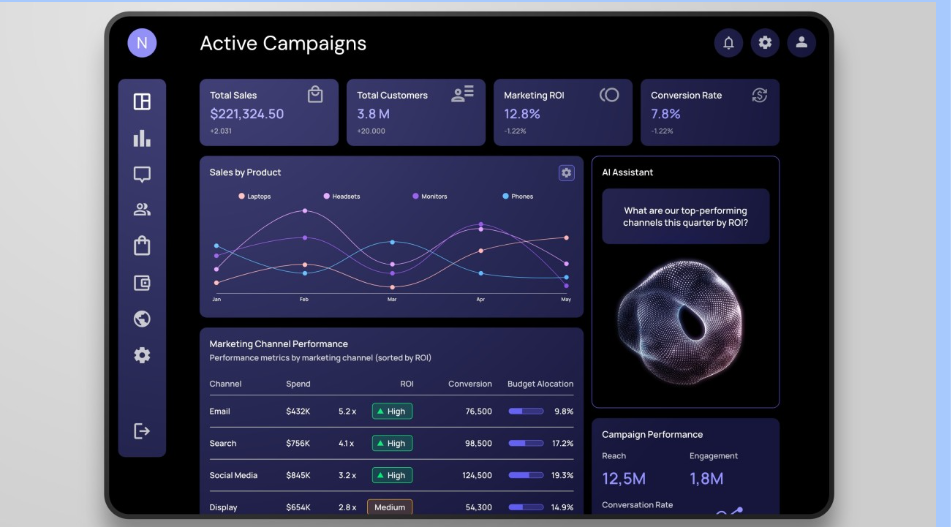Open settings gear in top header

[765, 43]
